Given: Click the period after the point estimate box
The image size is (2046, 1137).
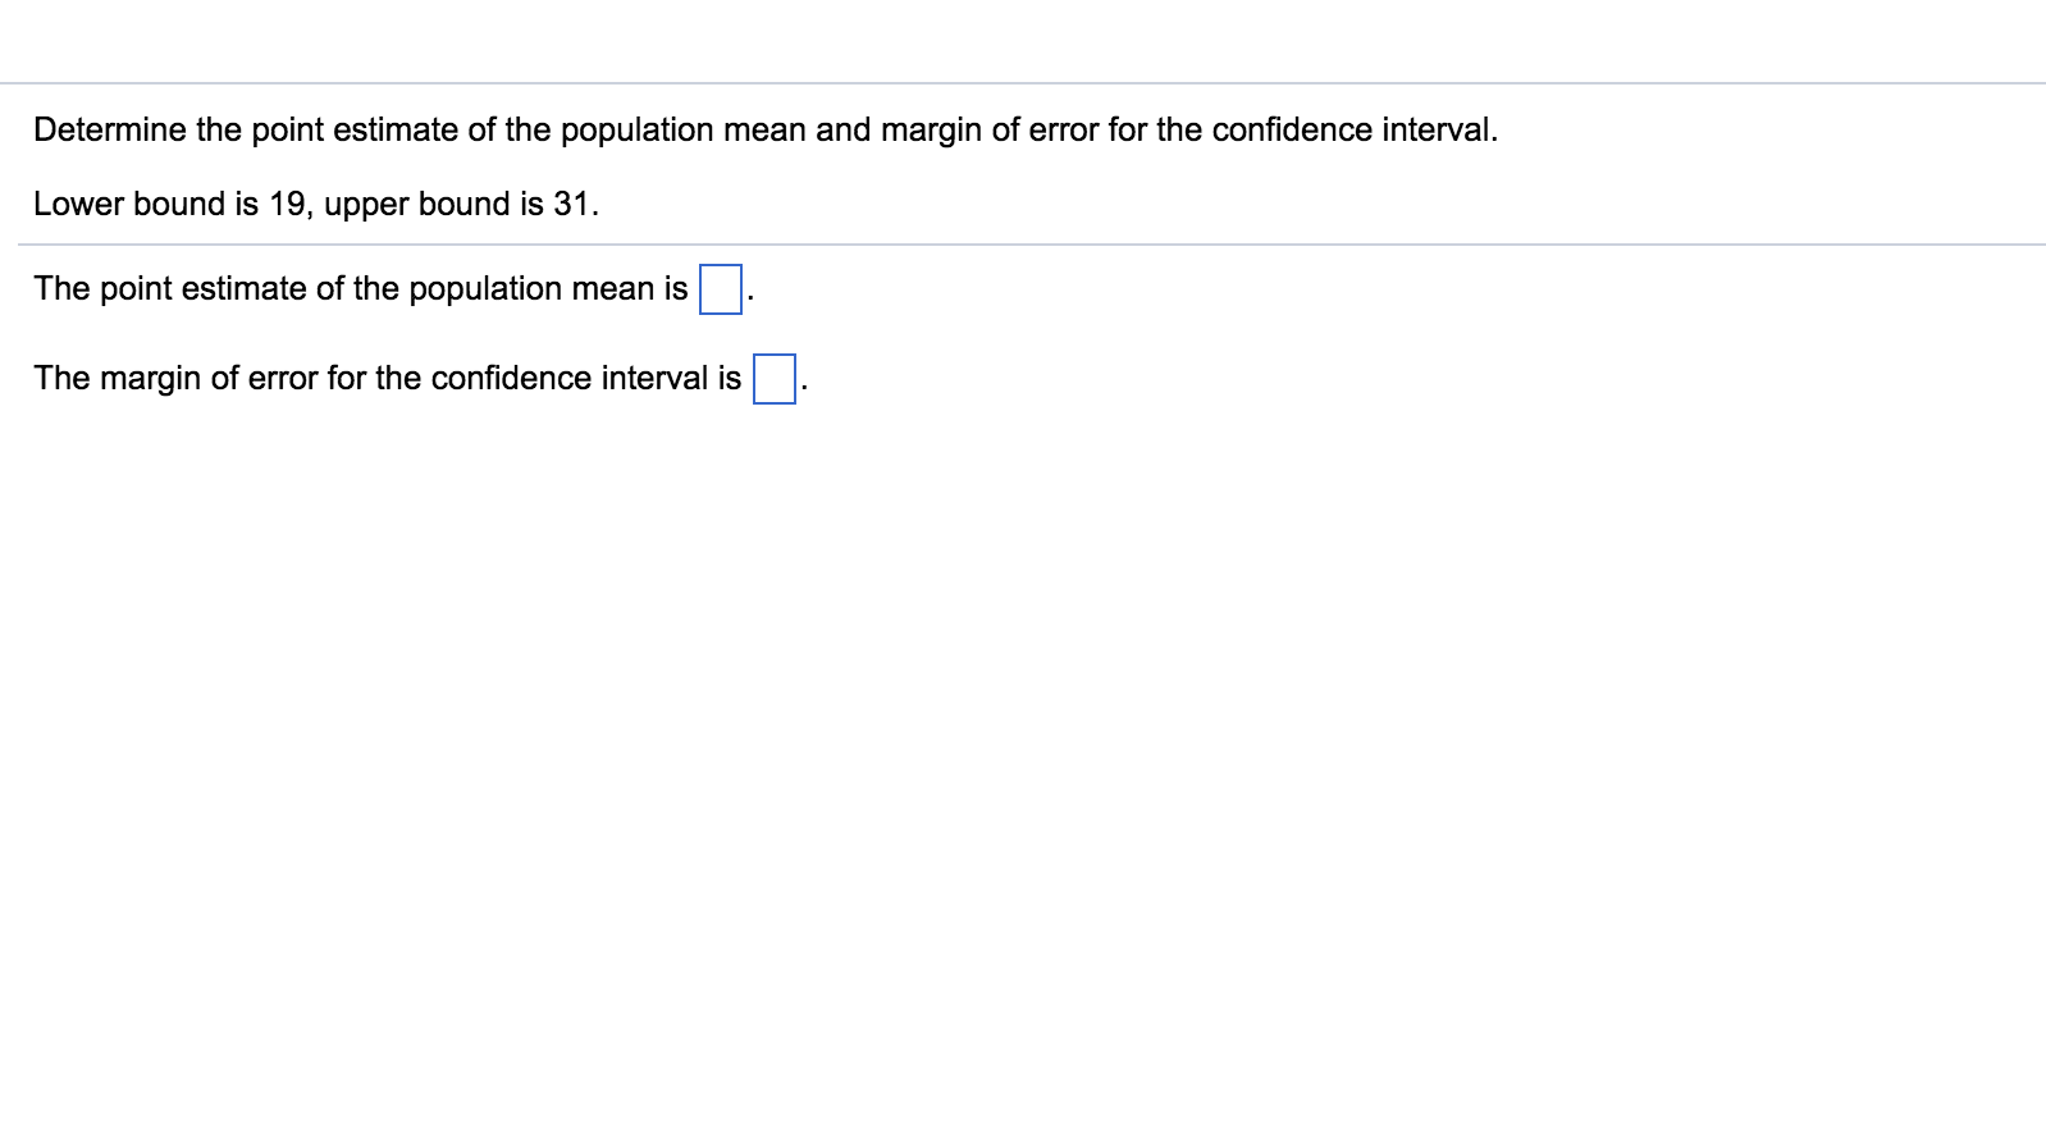Looking at the screenshot, I should tap(749, 299).
